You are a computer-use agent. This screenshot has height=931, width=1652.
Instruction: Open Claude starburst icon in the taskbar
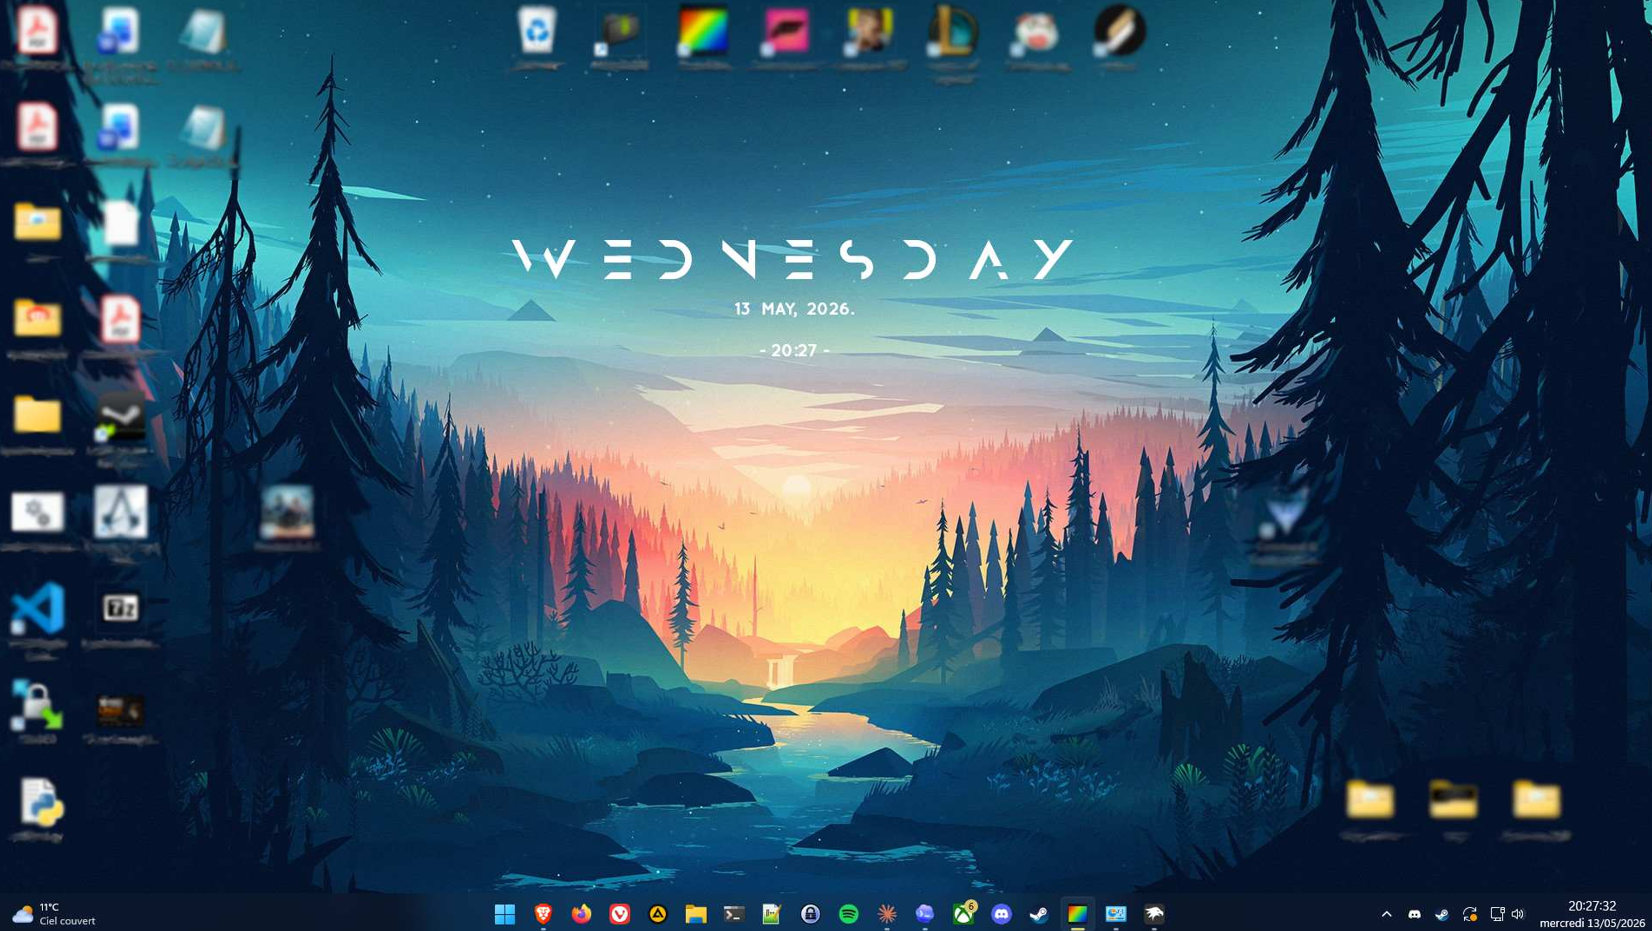coord(887,914)
